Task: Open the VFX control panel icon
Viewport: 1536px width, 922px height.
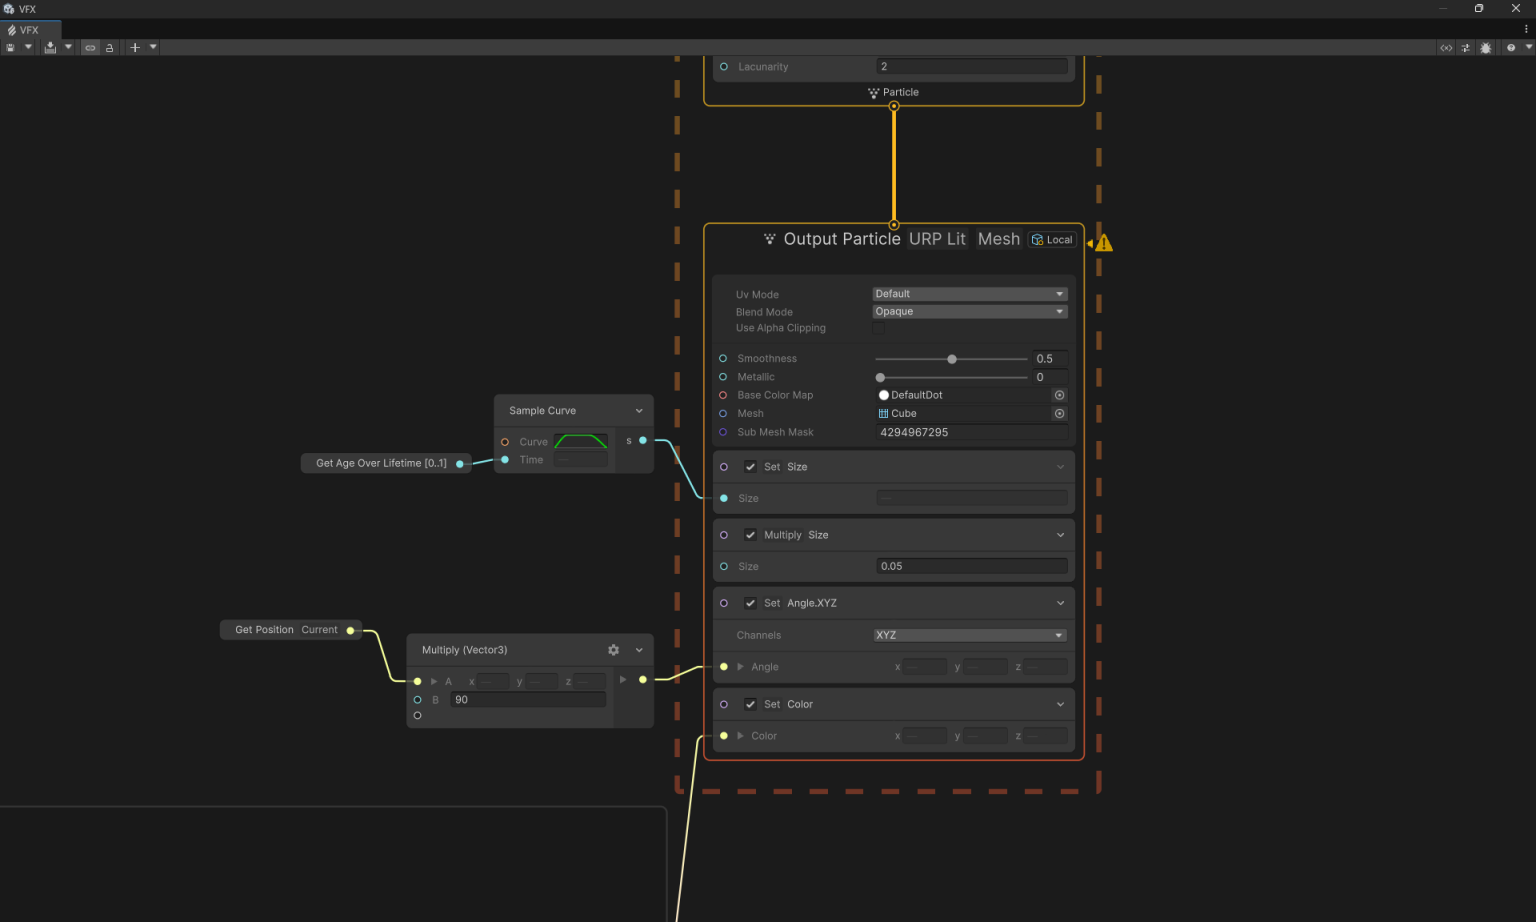Action: tap(1465, 47)
